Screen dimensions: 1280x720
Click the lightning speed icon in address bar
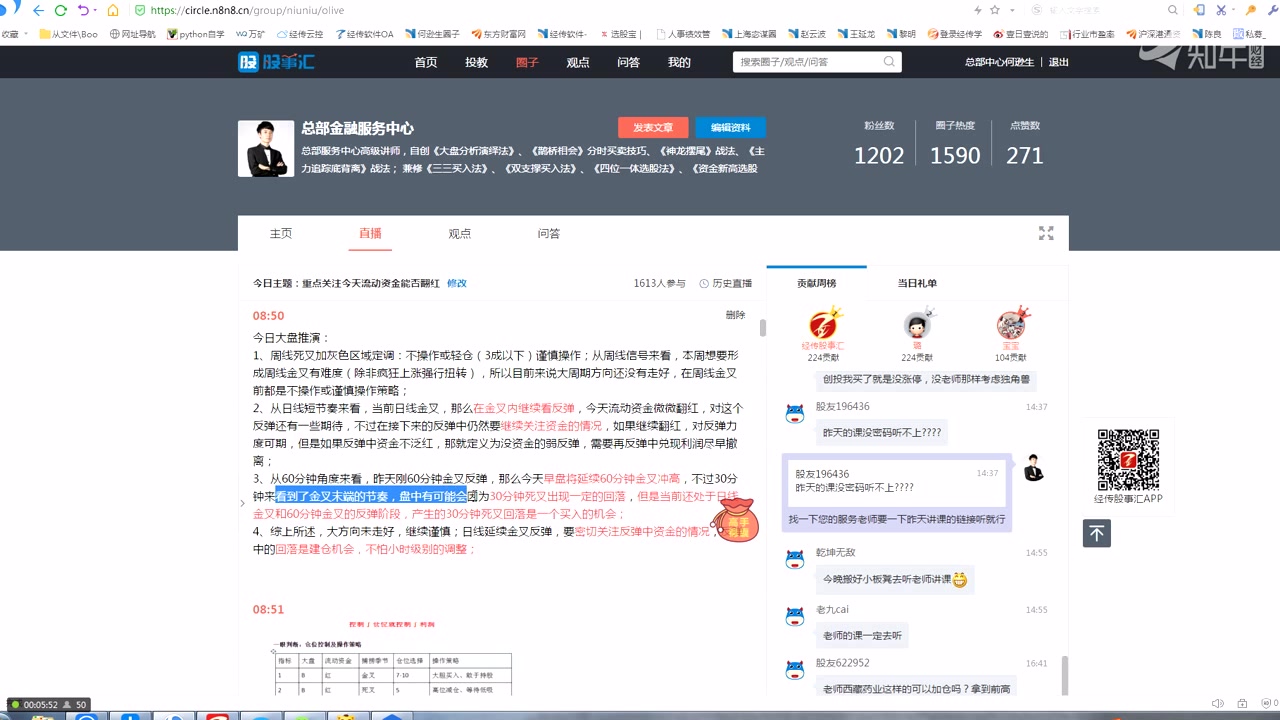pyautogui.click(x=978, y=10)
